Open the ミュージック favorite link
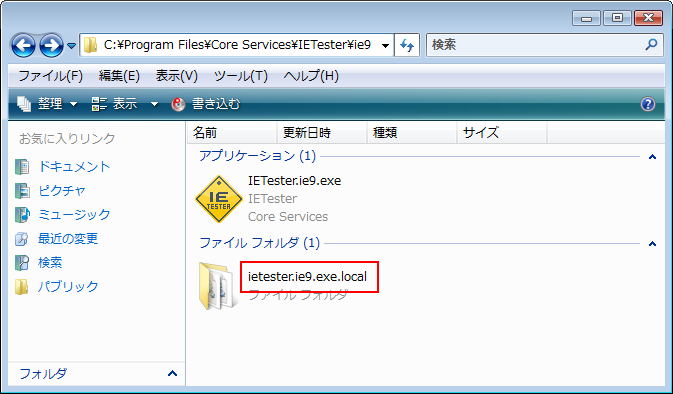The width and height of the screenshot is (673, 394). click(x=74, y=215)
